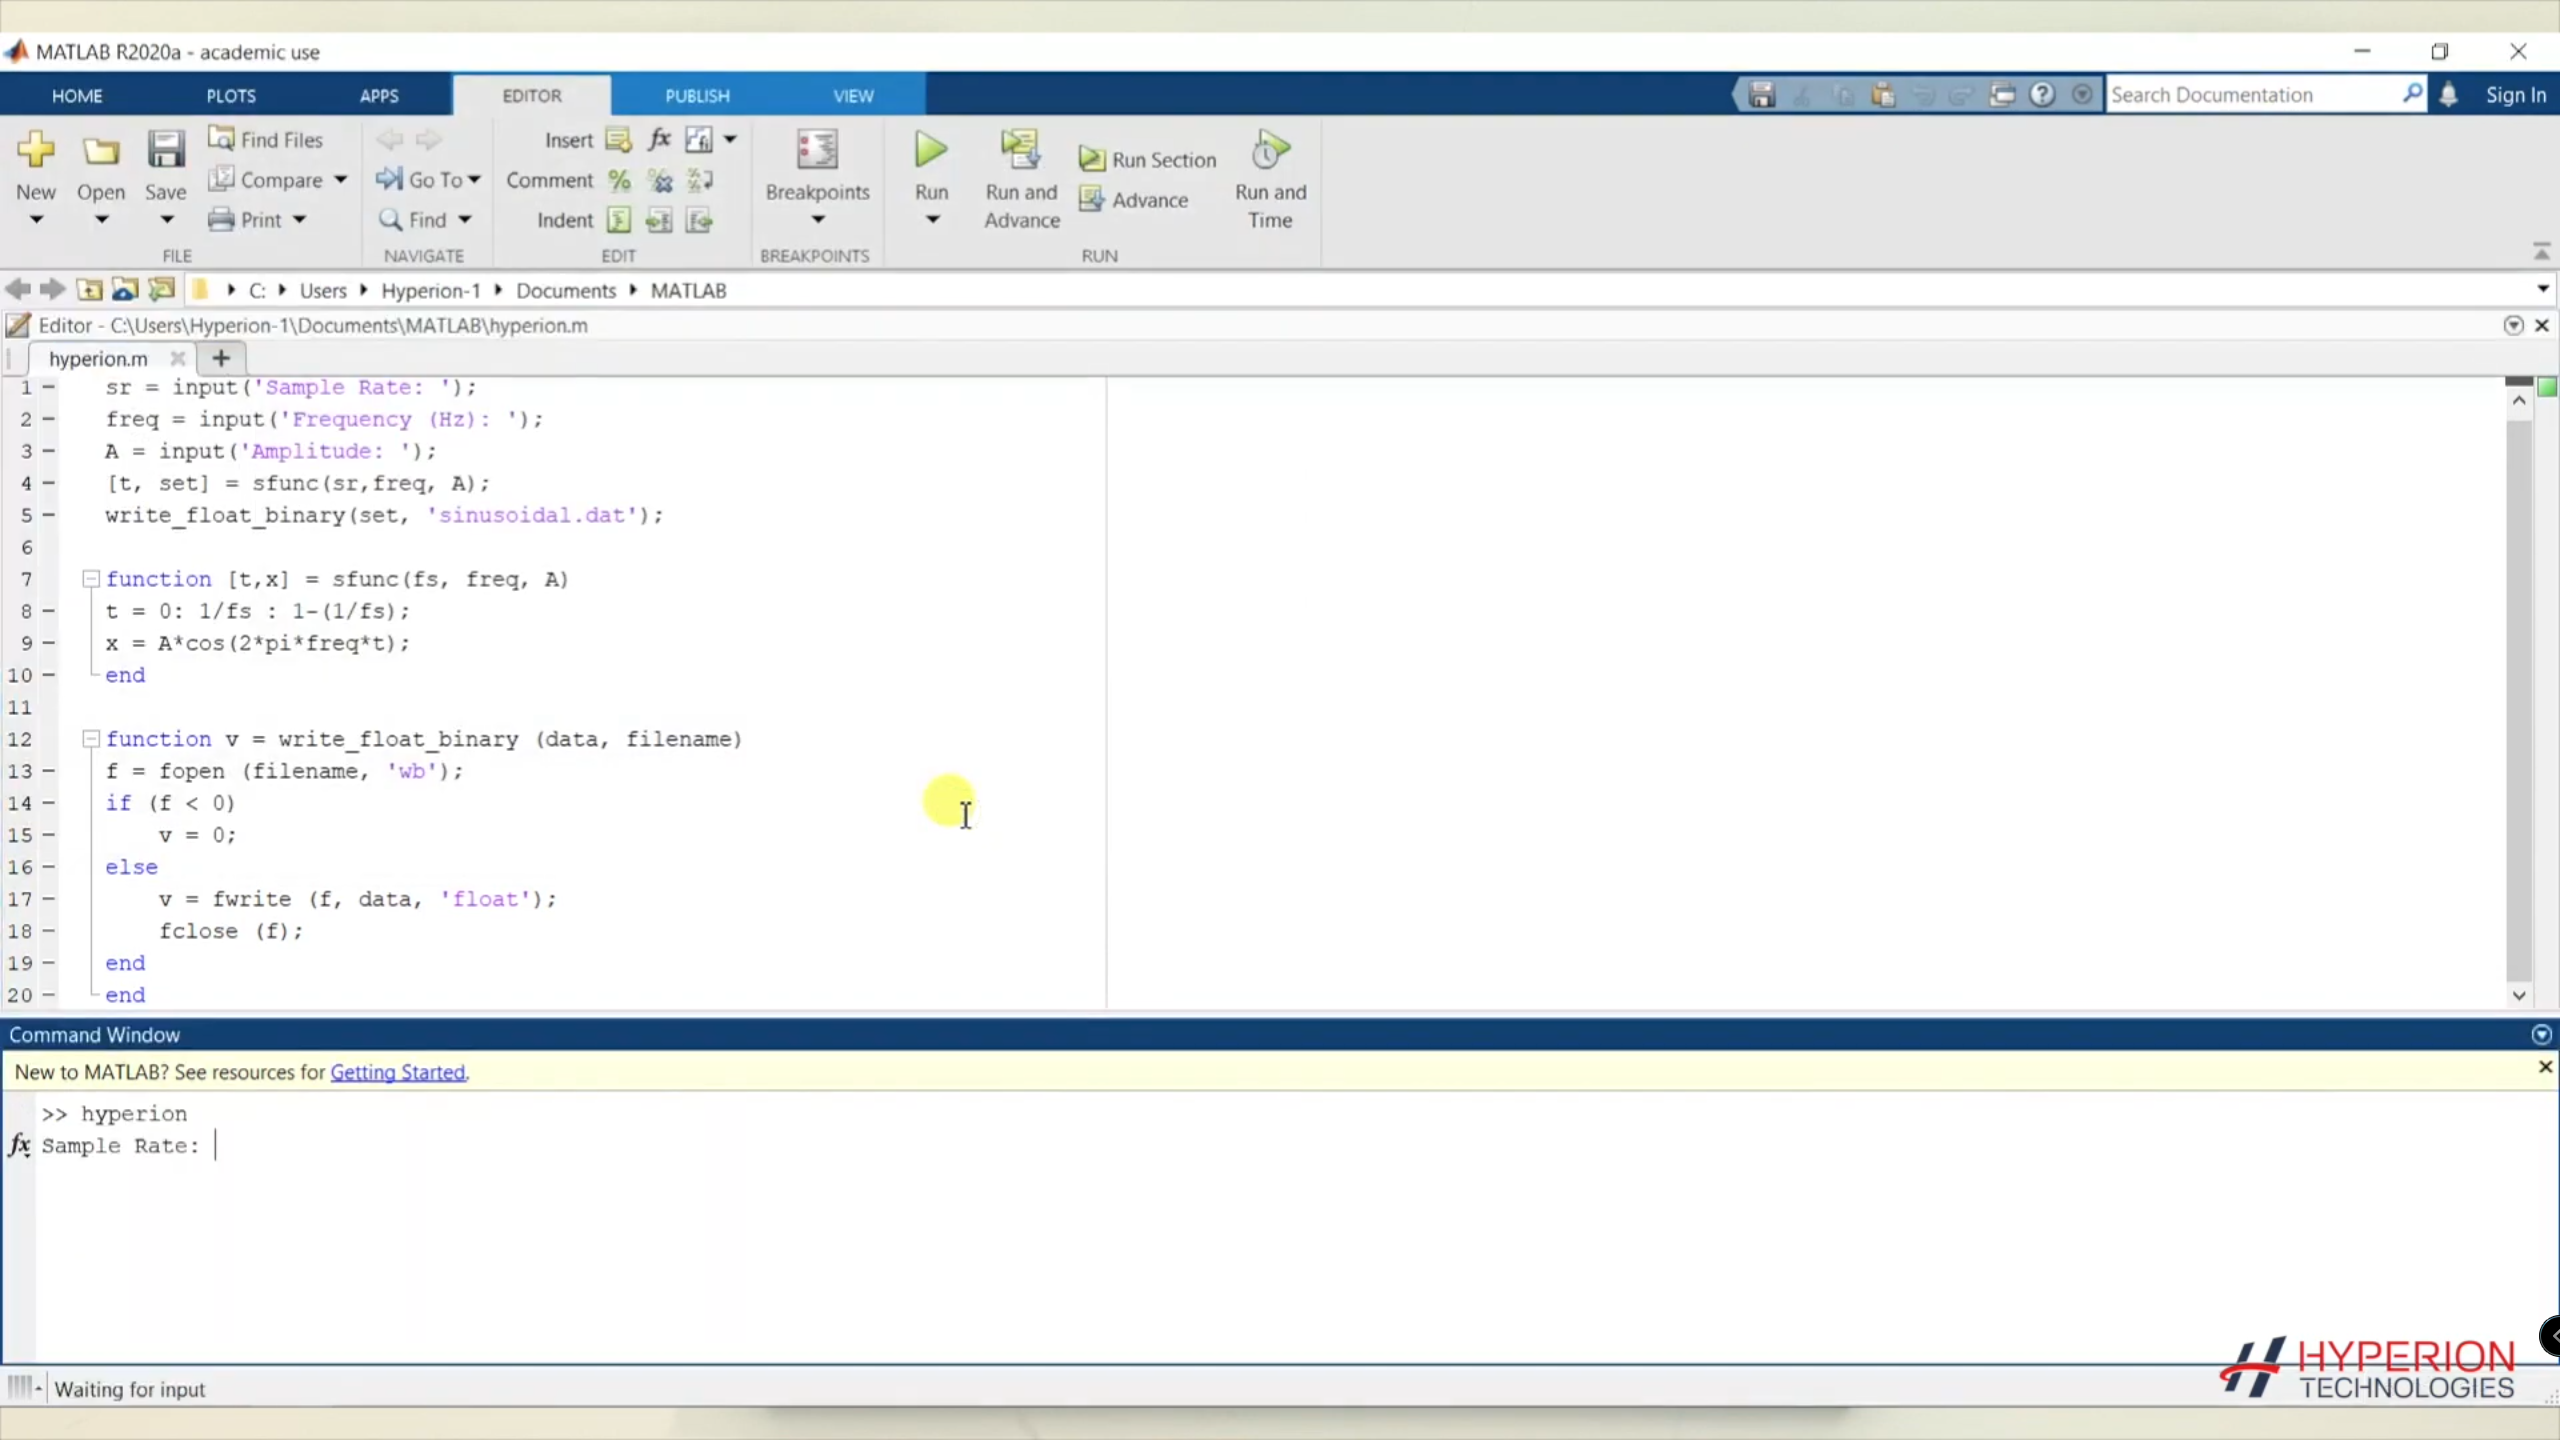Image resolution: width=2560 pixels, height=1440 pixels.
Task: Click the address bar Back arrow
Action: (17, 290)
